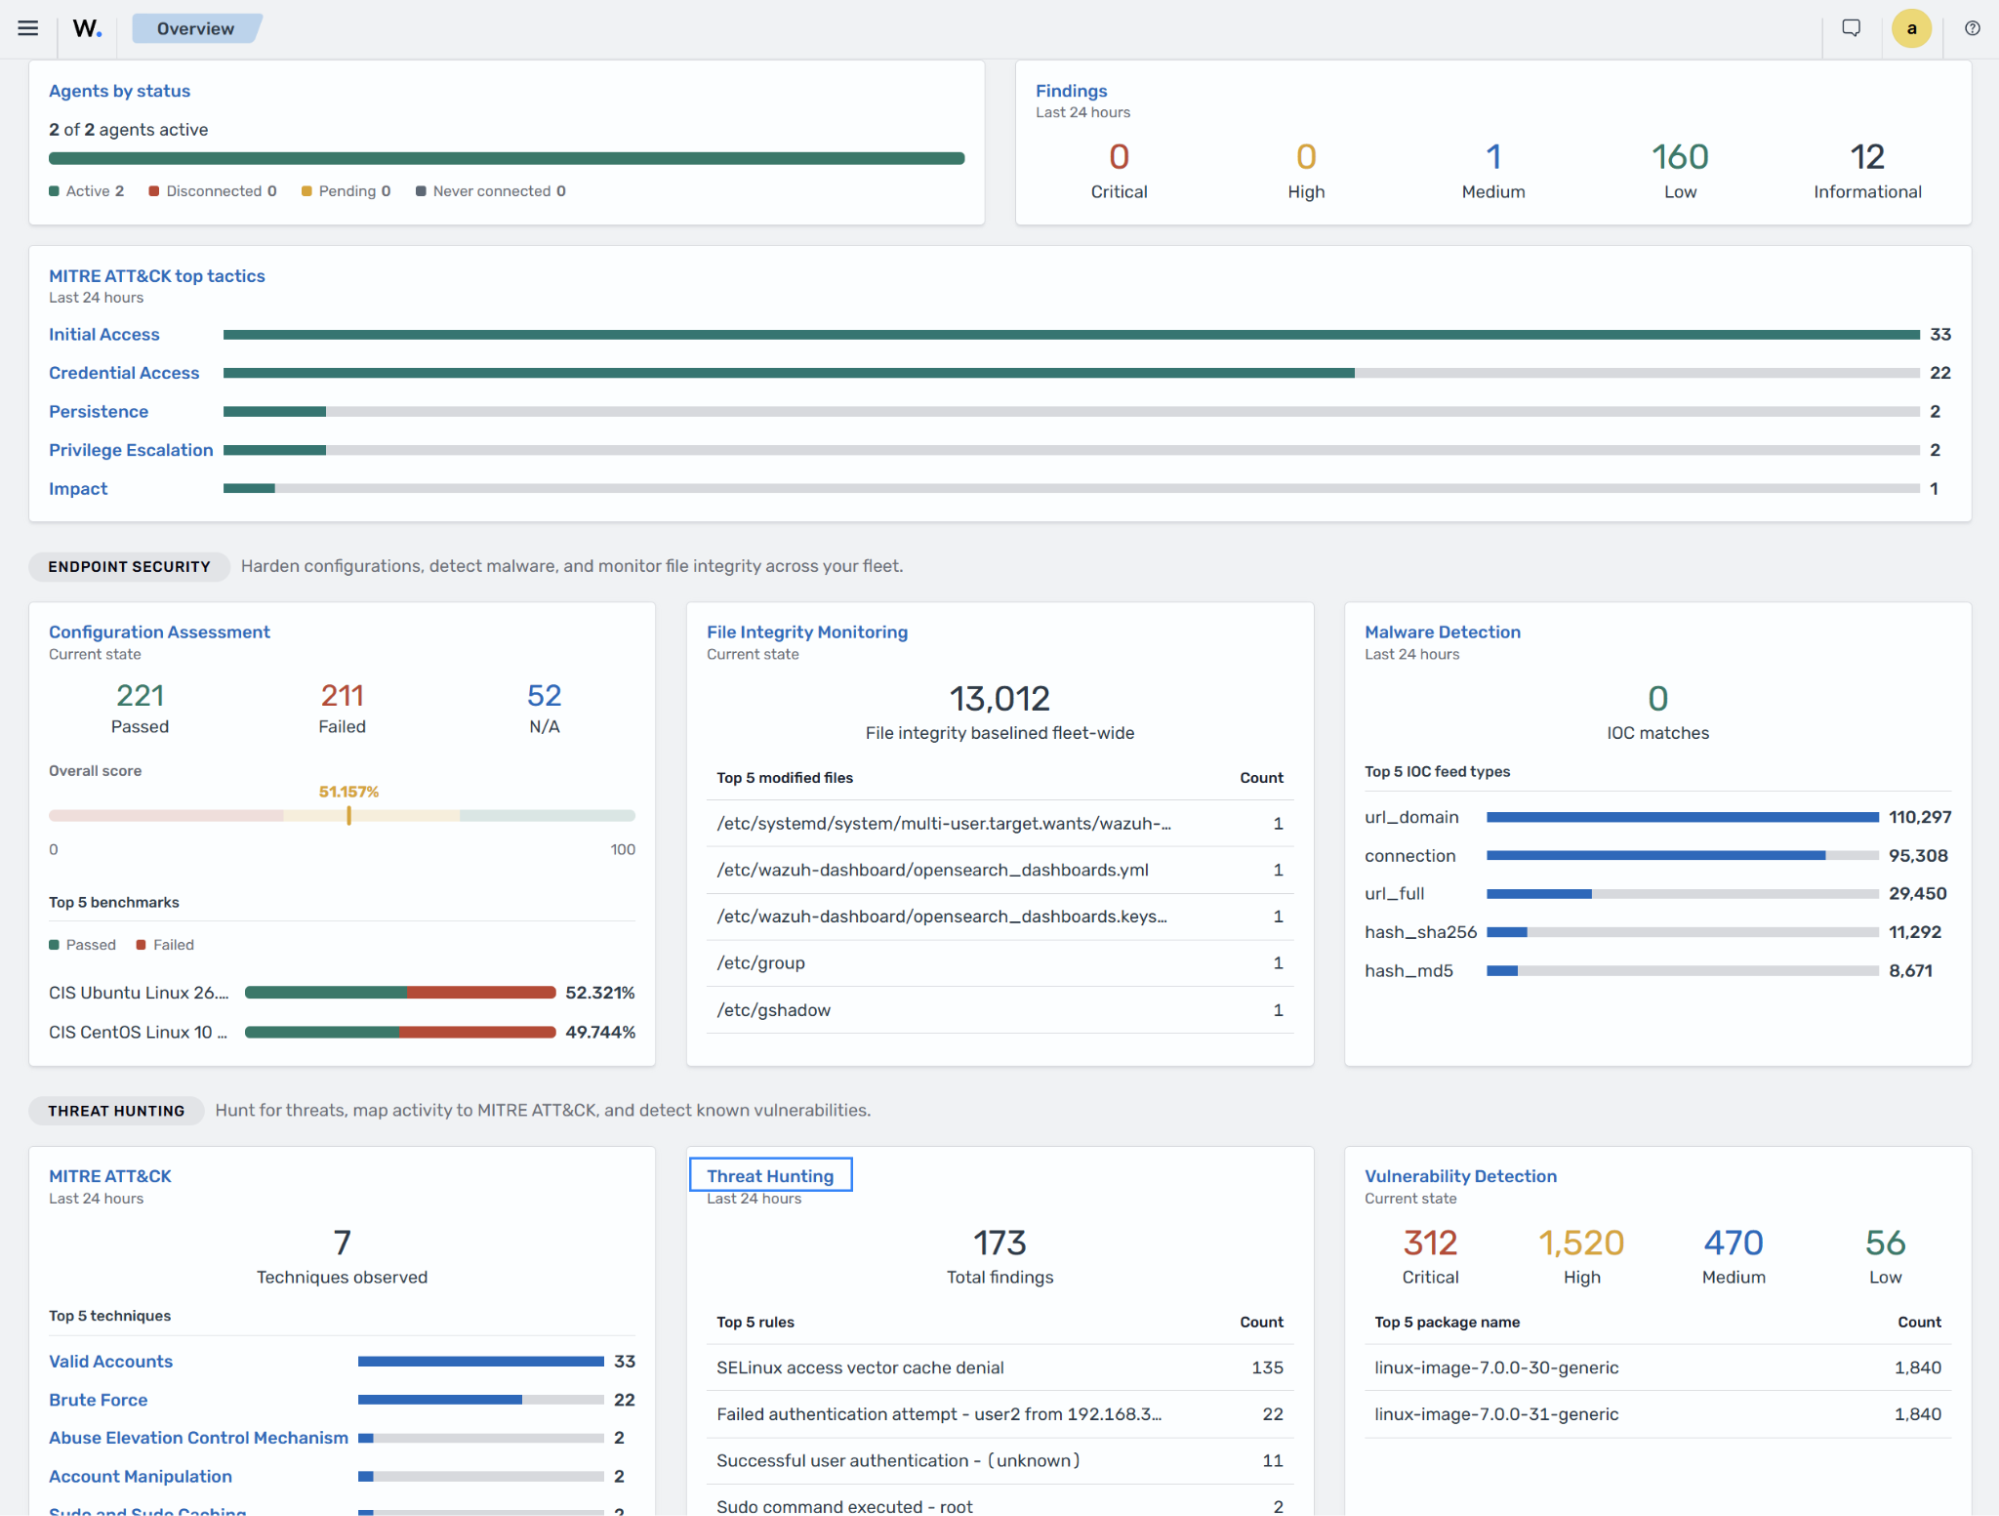Image resolution: width=1999 pixels, height=1516 pixels.
Task: Click the 221 Passed checks value
Action: 140,695
